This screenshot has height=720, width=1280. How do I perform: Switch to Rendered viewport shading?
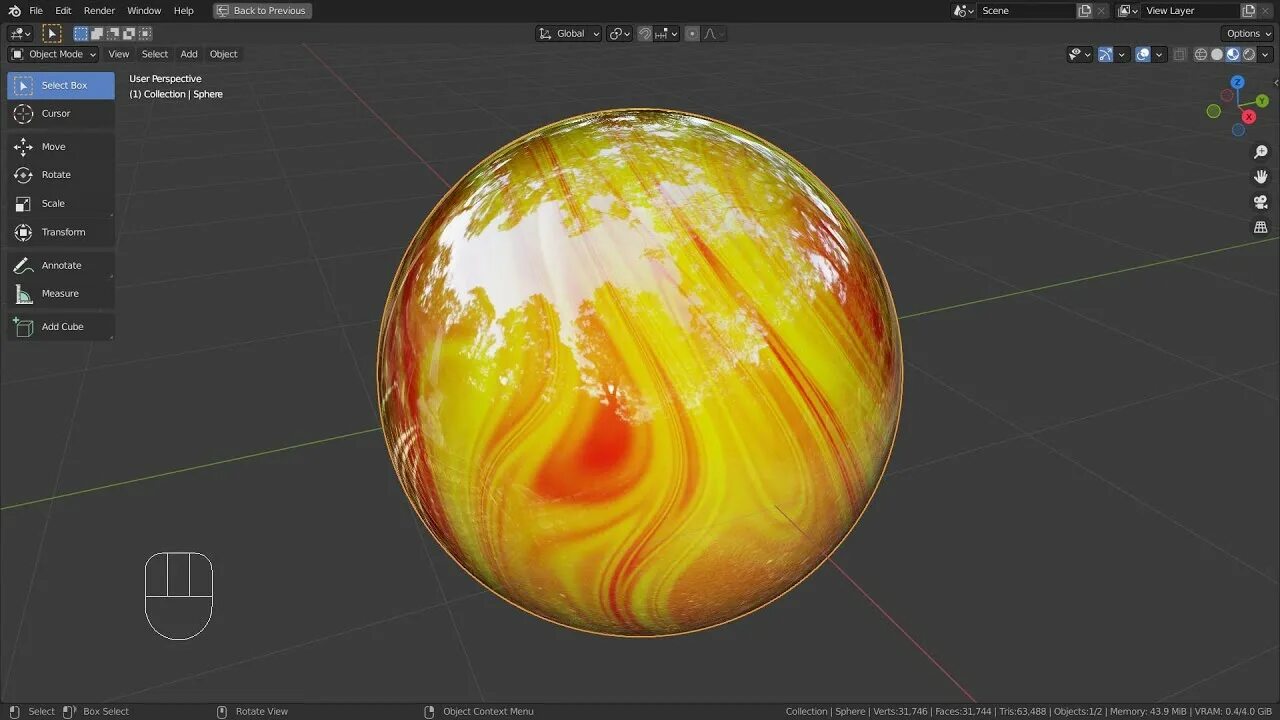[x=1248, y=54]
